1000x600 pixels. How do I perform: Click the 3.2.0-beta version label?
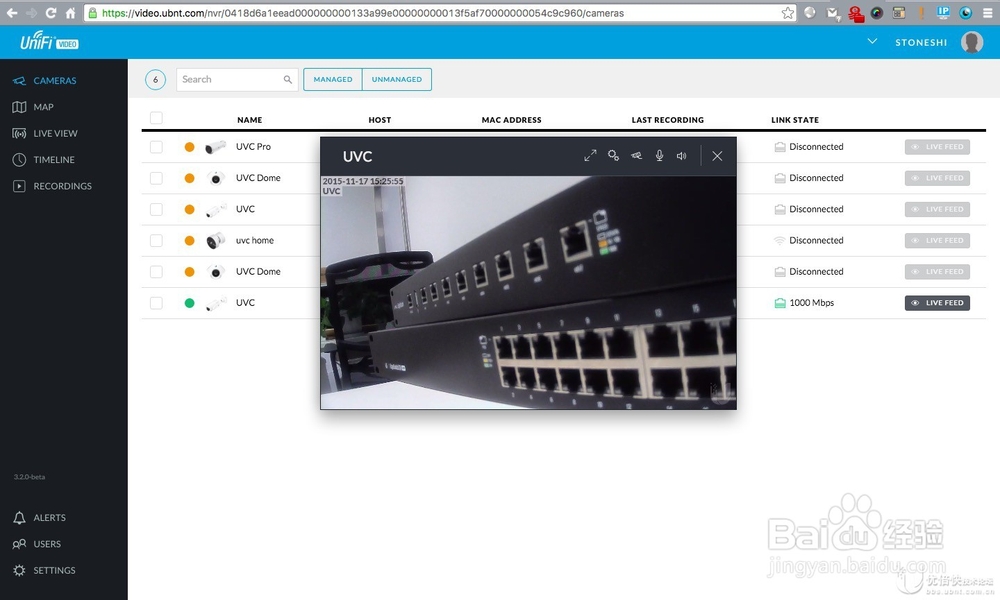click(x=29, y=477)
